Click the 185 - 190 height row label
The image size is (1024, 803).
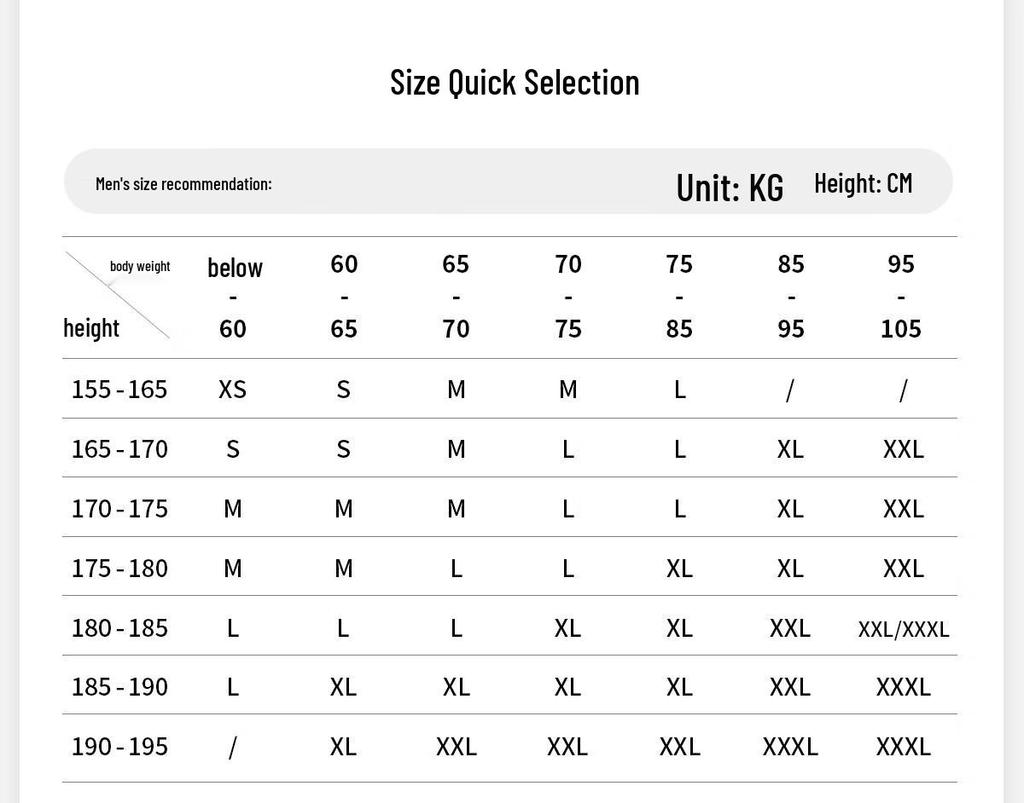(x=120, y=687)
